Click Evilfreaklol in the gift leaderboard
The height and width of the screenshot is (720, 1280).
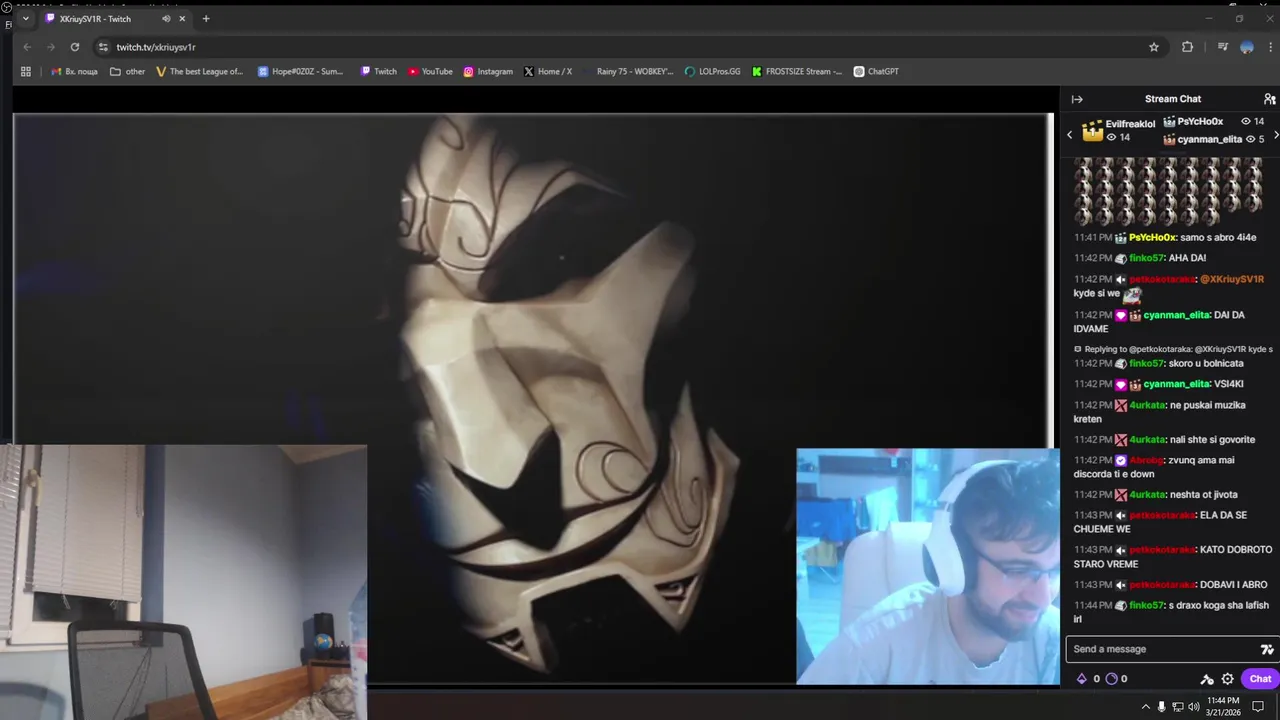(1130, 124)
